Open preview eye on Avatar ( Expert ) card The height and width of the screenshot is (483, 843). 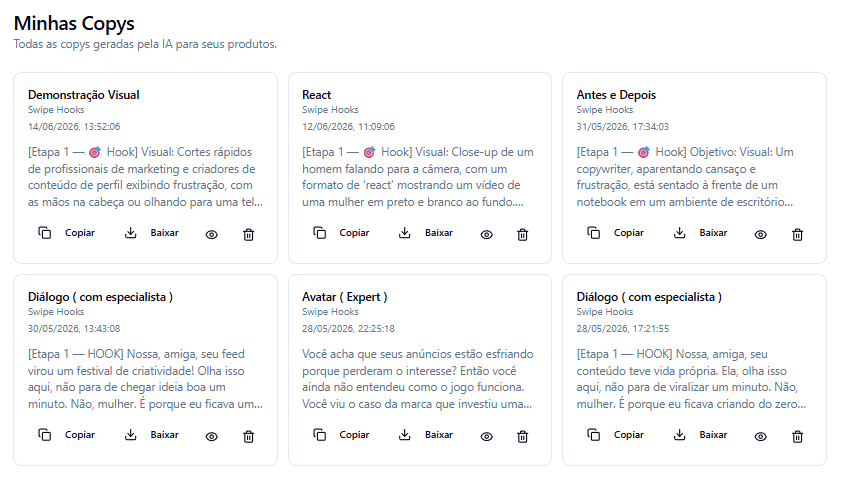tap(487, 436)
